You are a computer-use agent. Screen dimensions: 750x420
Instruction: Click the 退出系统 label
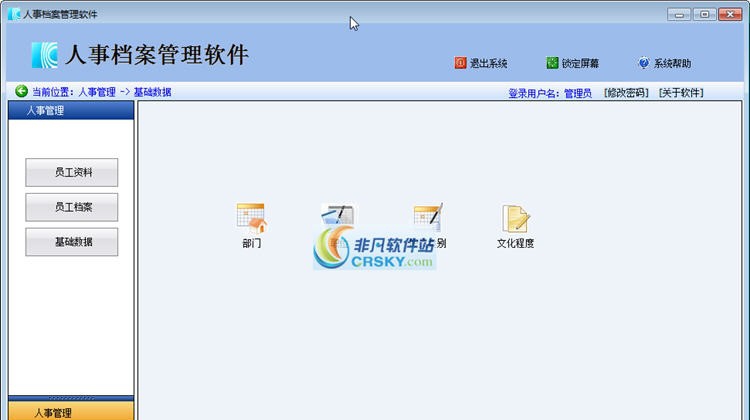point(488,63)
